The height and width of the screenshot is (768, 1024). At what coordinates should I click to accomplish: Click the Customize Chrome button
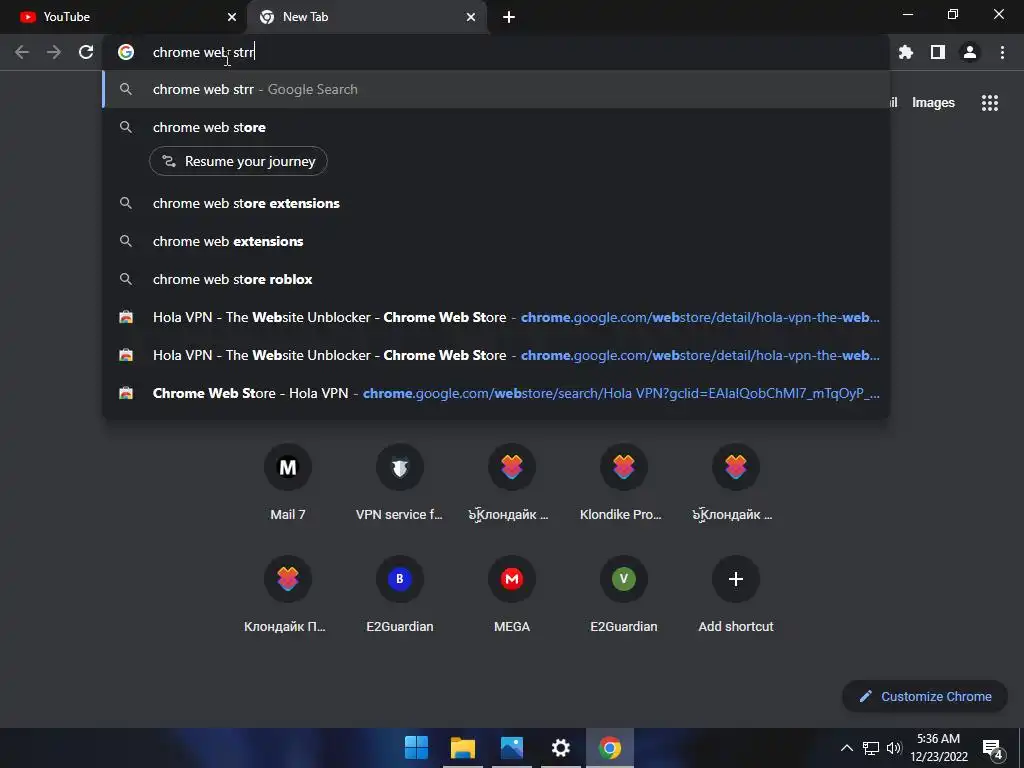925,696
